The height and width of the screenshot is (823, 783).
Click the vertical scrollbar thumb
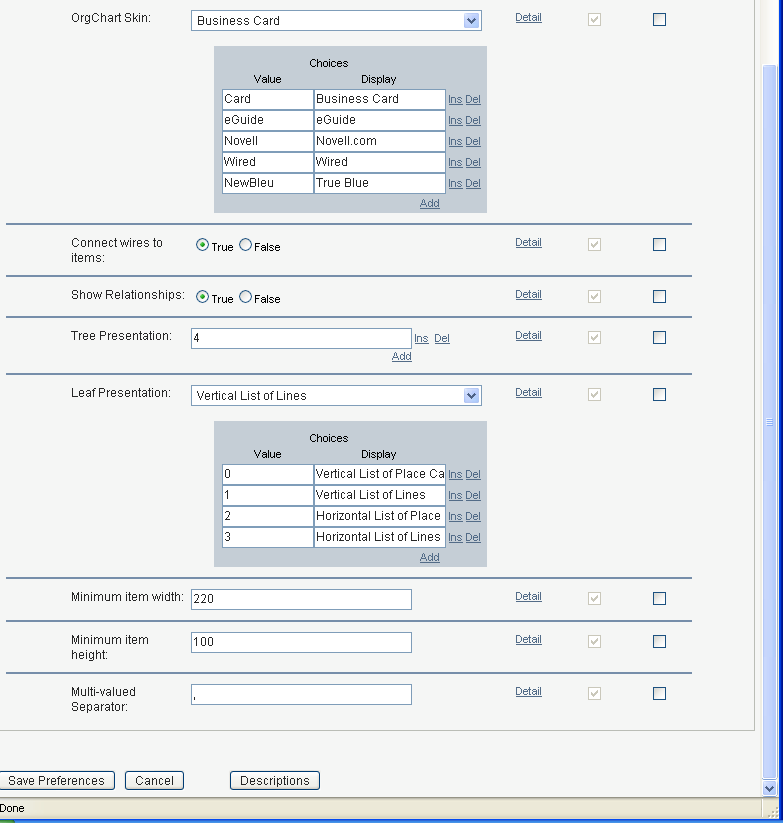(x=769, y=421)
